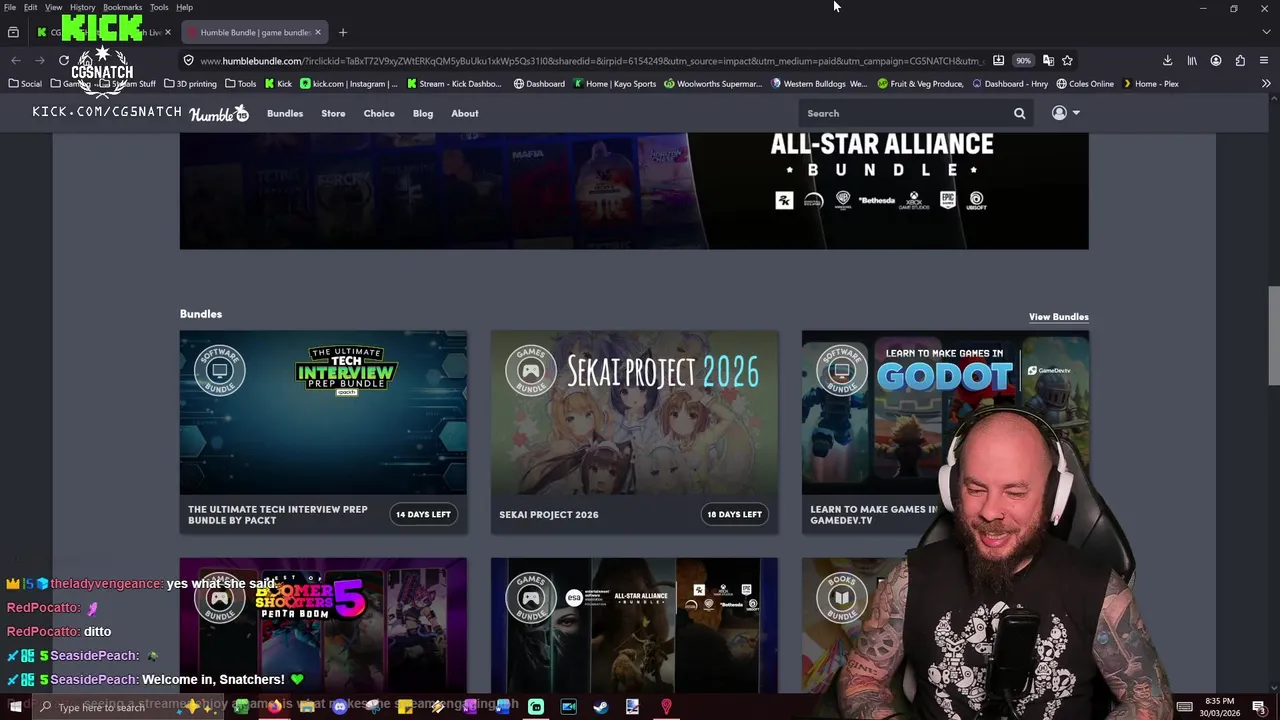The width and height of the screenshot is (1280, 720).
Task: Open the Firefox hamburger application menu
Action: point(1264,60)
